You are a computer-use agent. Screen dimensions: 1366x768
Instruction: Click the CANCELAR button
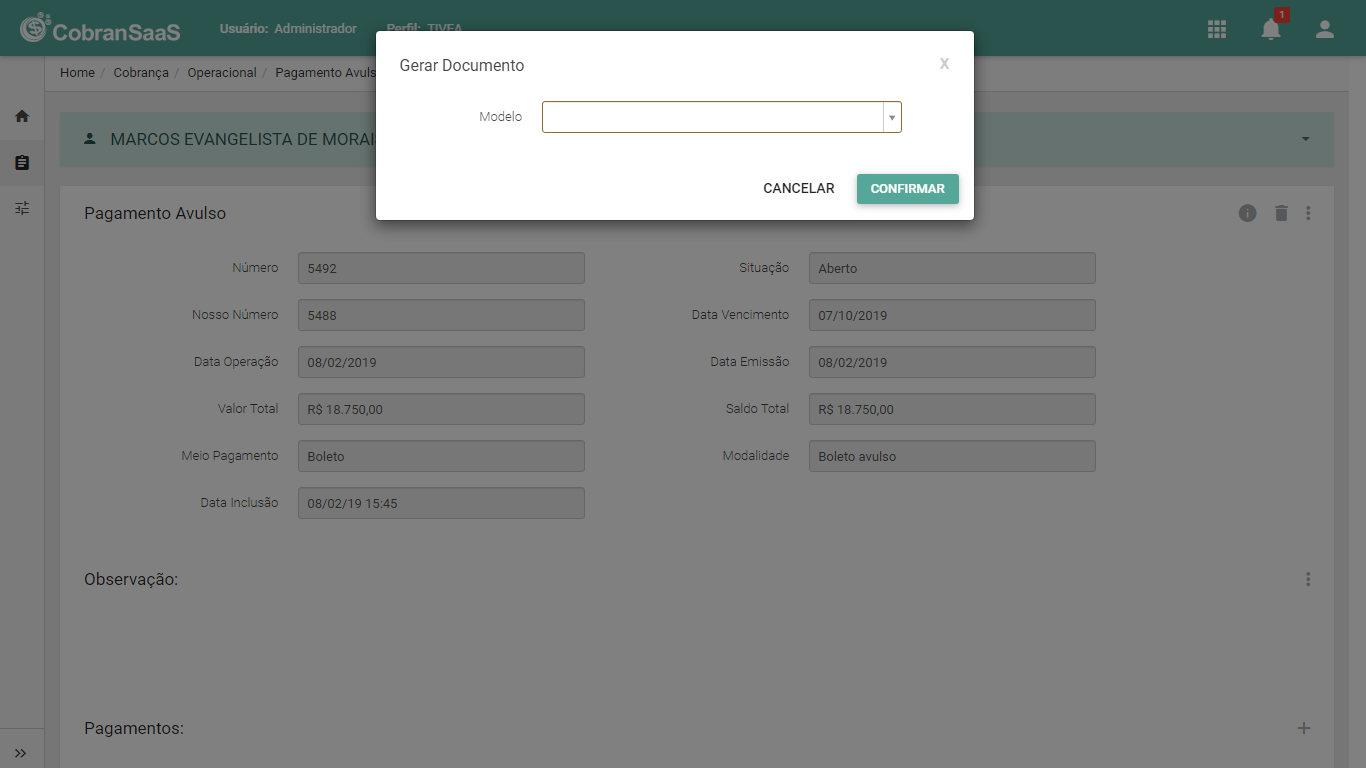pyautogui.click(x=799, y=189)
